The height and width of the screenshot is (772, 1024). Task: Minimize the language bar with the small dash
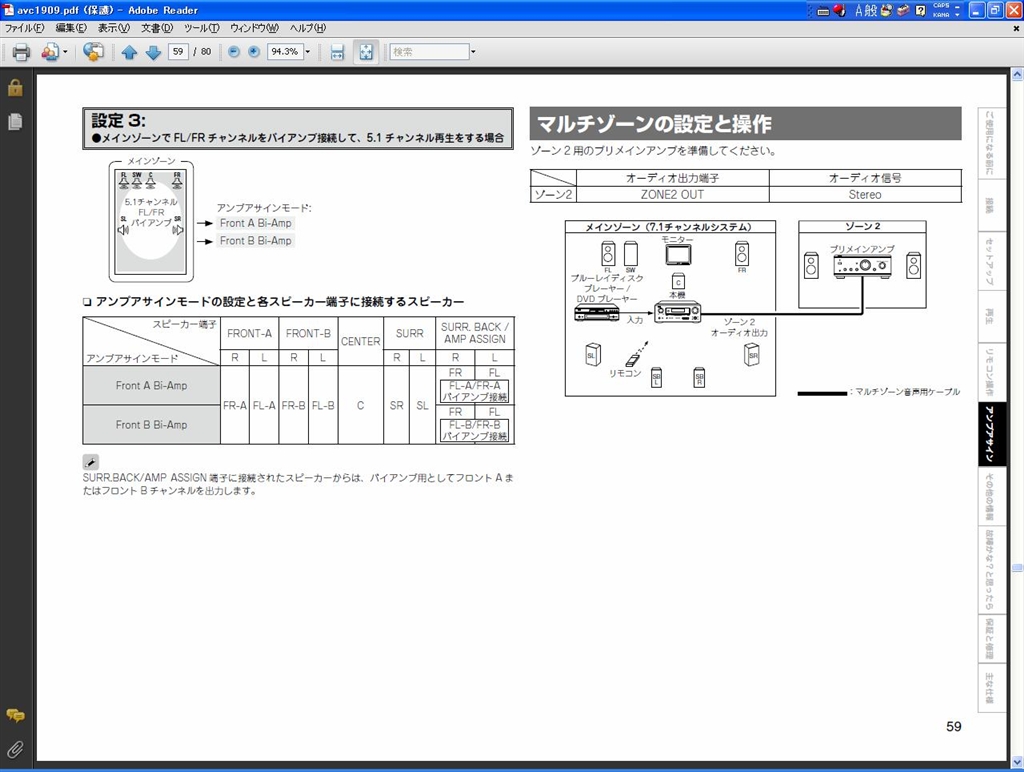(957, 6)
